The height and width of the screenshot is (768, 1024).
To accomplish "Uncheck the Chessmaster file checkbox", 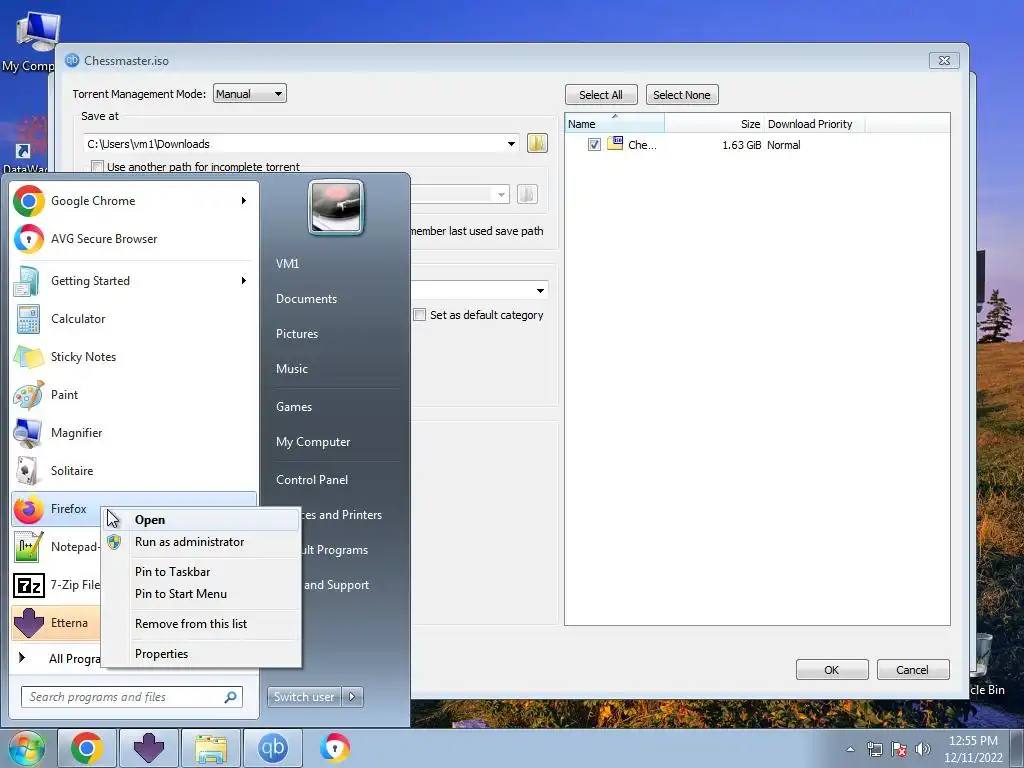I will (x=594, y=144).
